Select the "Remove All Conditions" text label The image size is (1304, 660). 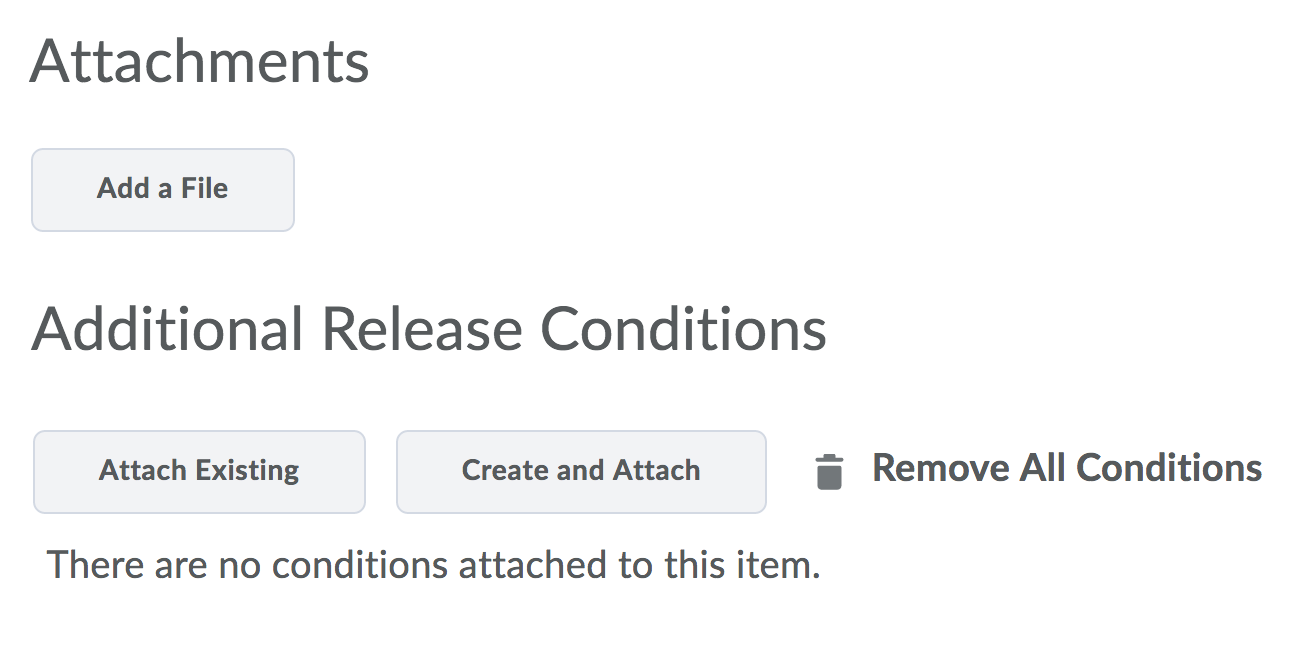1066,468
